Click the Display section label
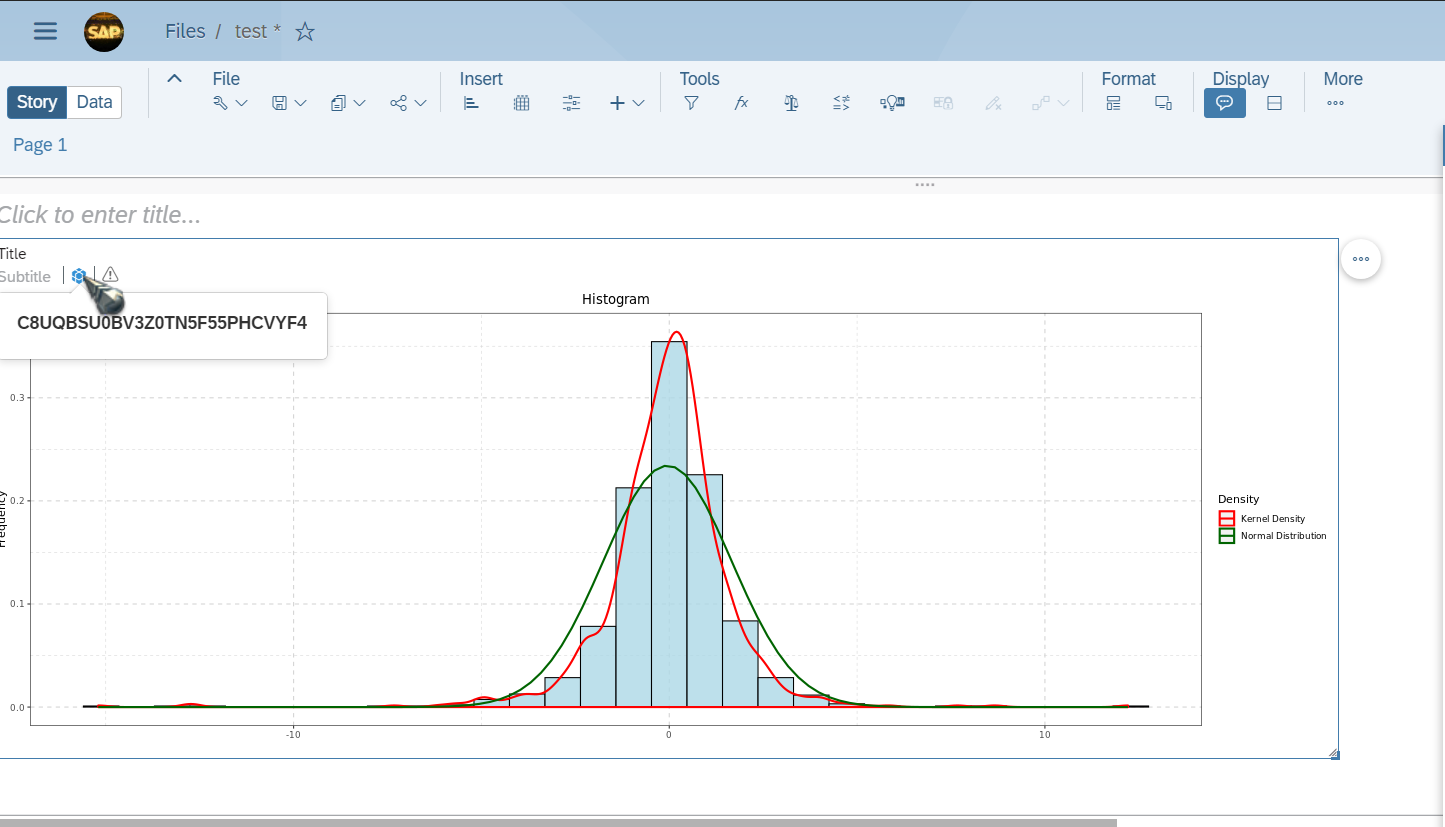The image size is (1445, 827). pyautogui.click(x=1241, y=79)
